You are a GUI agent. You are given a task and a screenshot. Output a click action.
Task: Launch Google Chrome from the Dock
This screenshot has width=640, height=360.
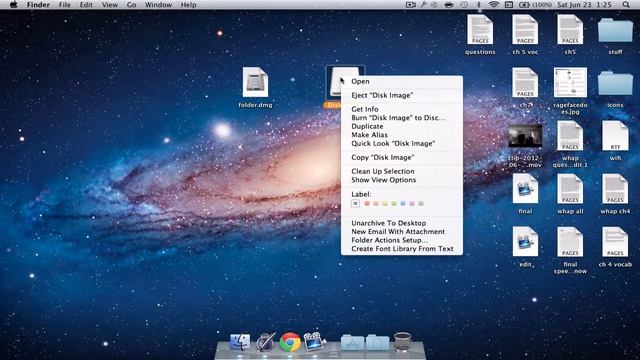(x=290, y=342)
